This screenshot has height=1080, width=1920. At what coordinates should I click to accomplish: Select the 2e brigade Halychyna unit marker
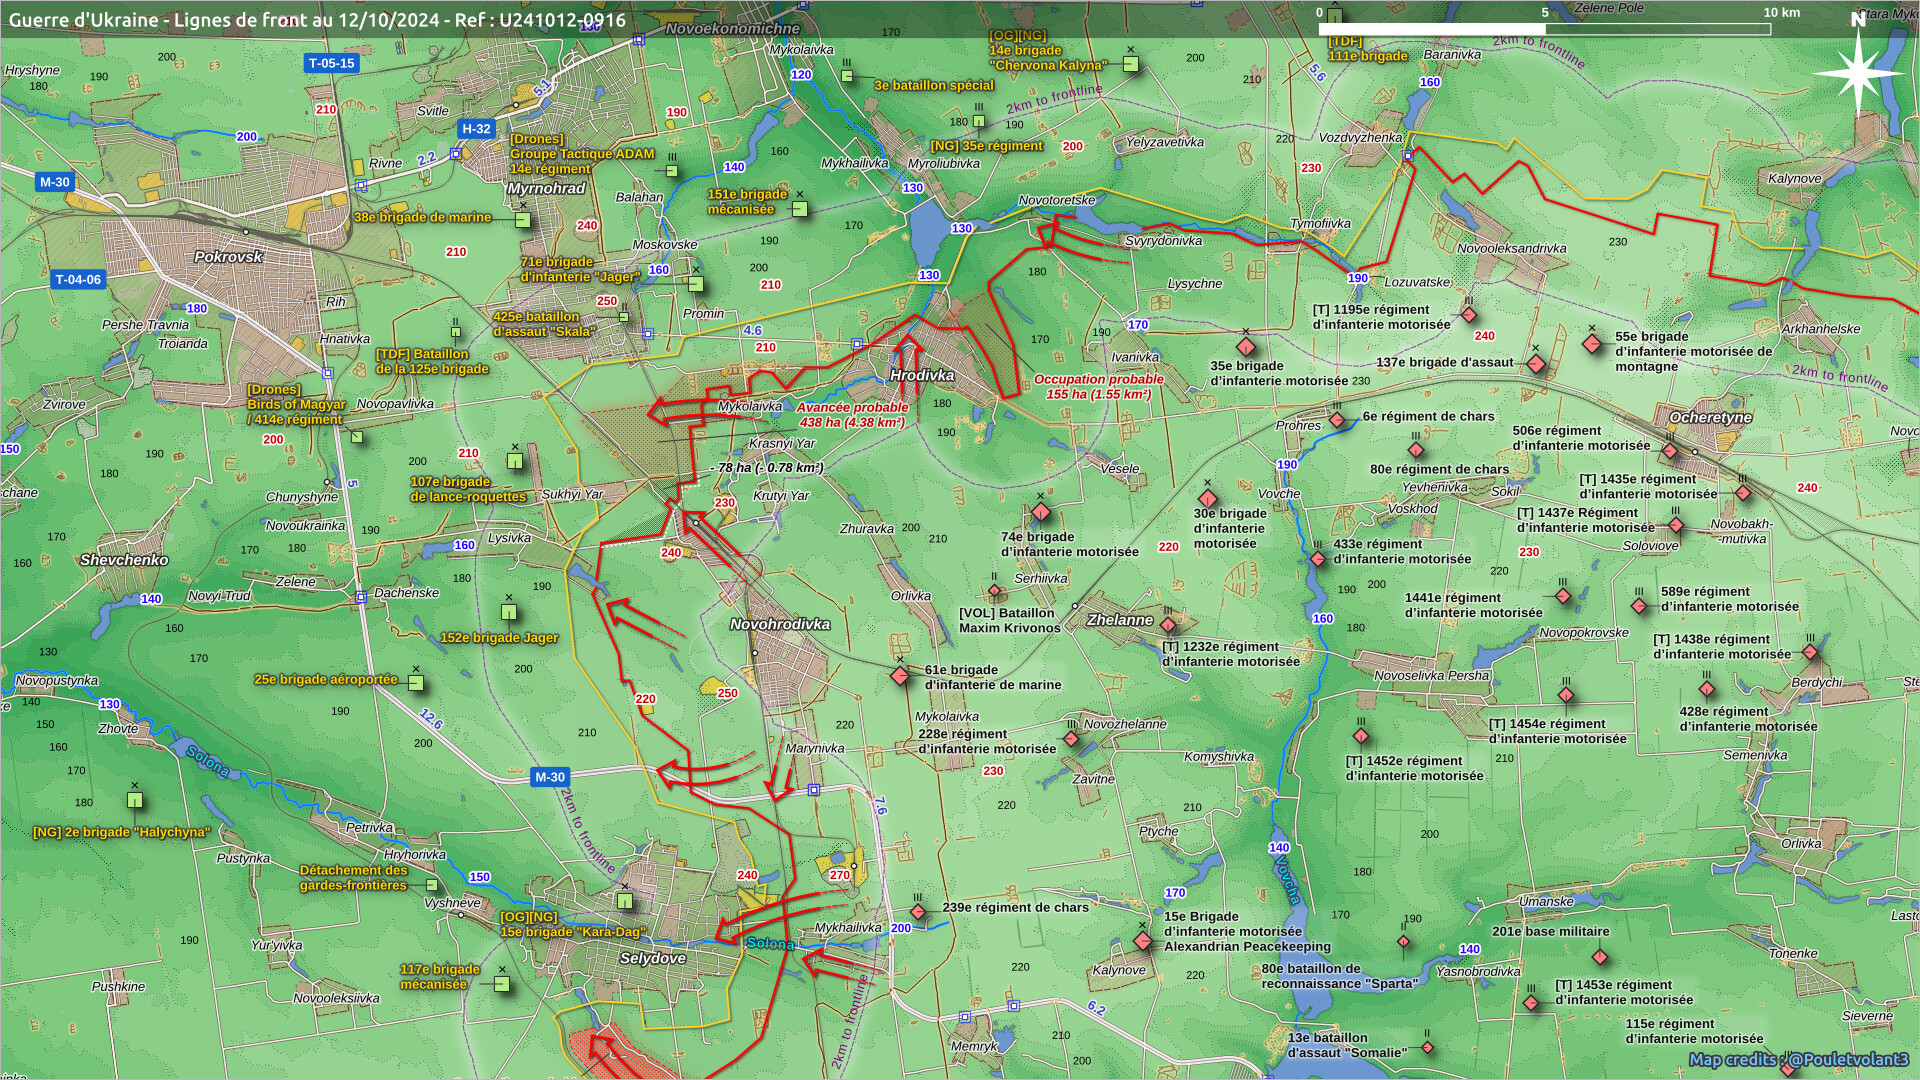pyautogui.click(x=135, y=800)
